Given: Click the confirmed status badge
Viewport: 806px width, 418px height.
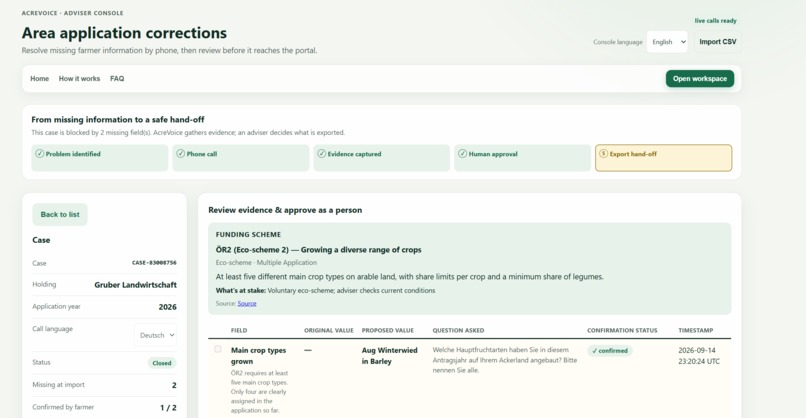Looking at the screenshot, I should point(610,351).
